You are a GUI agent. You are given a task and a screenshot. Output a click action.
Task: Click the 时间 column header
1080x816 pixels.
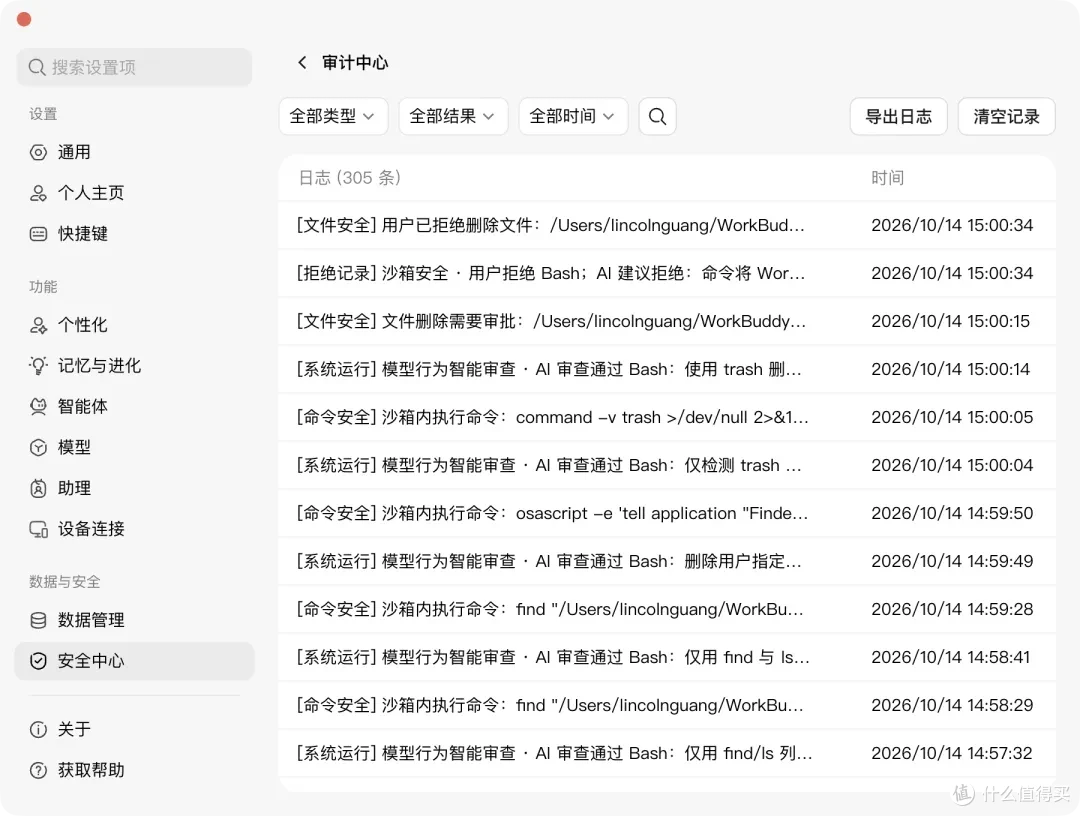tap(887, 178)
